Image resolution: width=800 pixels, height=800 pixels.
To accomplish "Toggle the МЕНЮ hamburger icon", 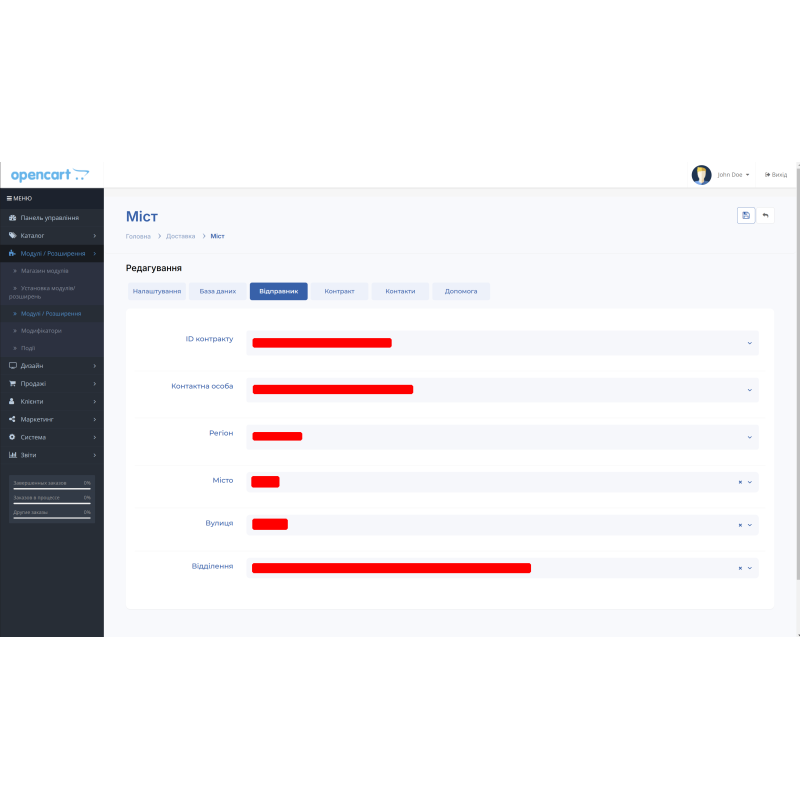I will point(10,198).
